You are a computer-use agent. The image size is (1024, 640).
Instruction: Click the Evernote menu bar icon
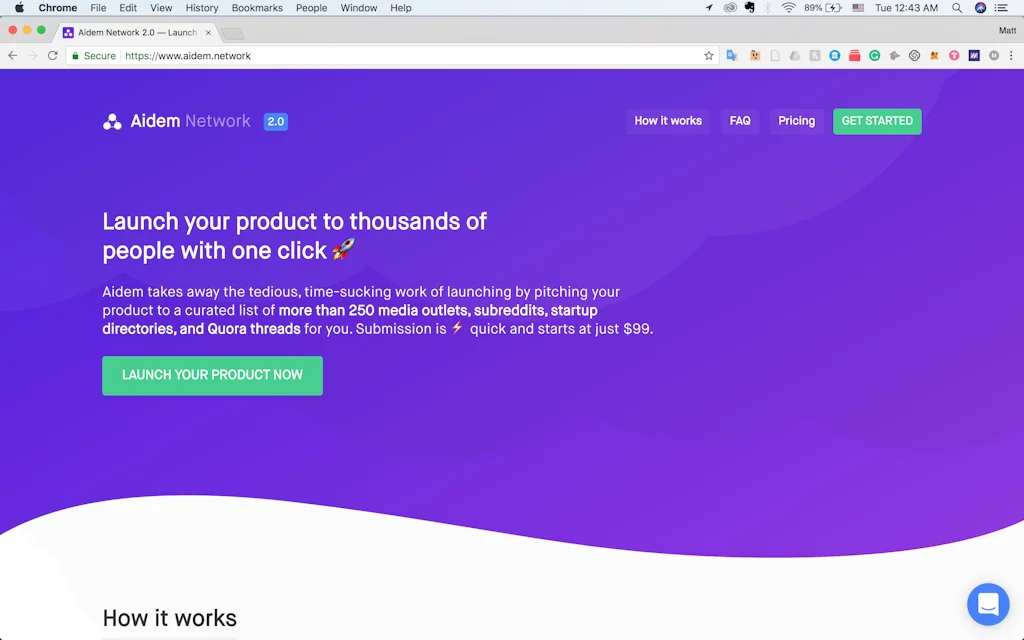(748, 8)
